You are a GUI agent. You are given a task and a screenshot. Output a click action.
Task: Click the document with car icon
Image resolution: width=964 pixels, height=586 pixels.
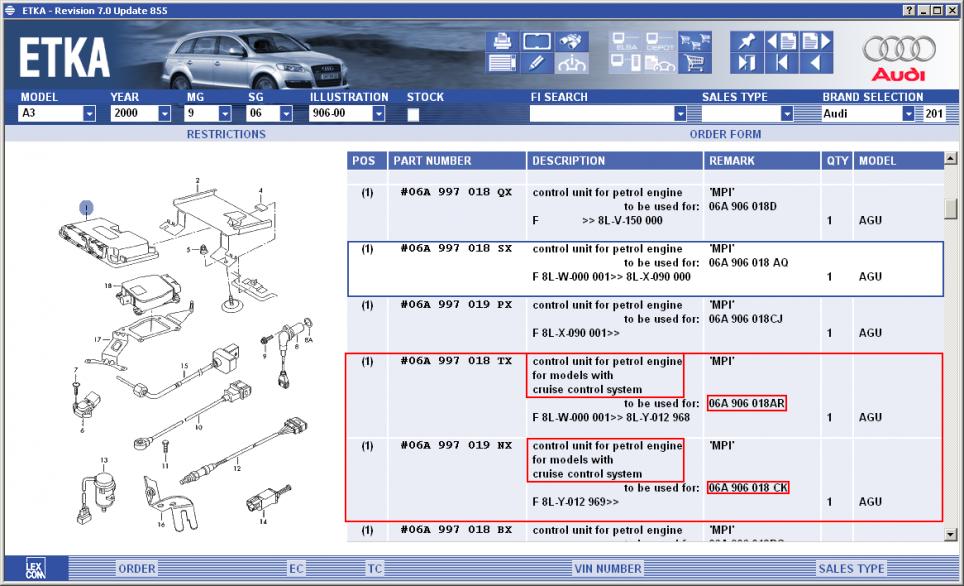click(x=660, y=63)
